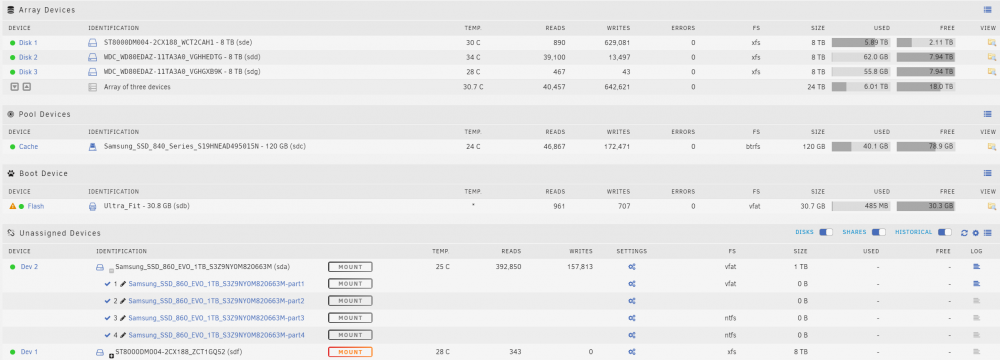1000x360 pixels.
Task: Click the down arrow beside Array of three devices
Action: (x=15, y=87)
